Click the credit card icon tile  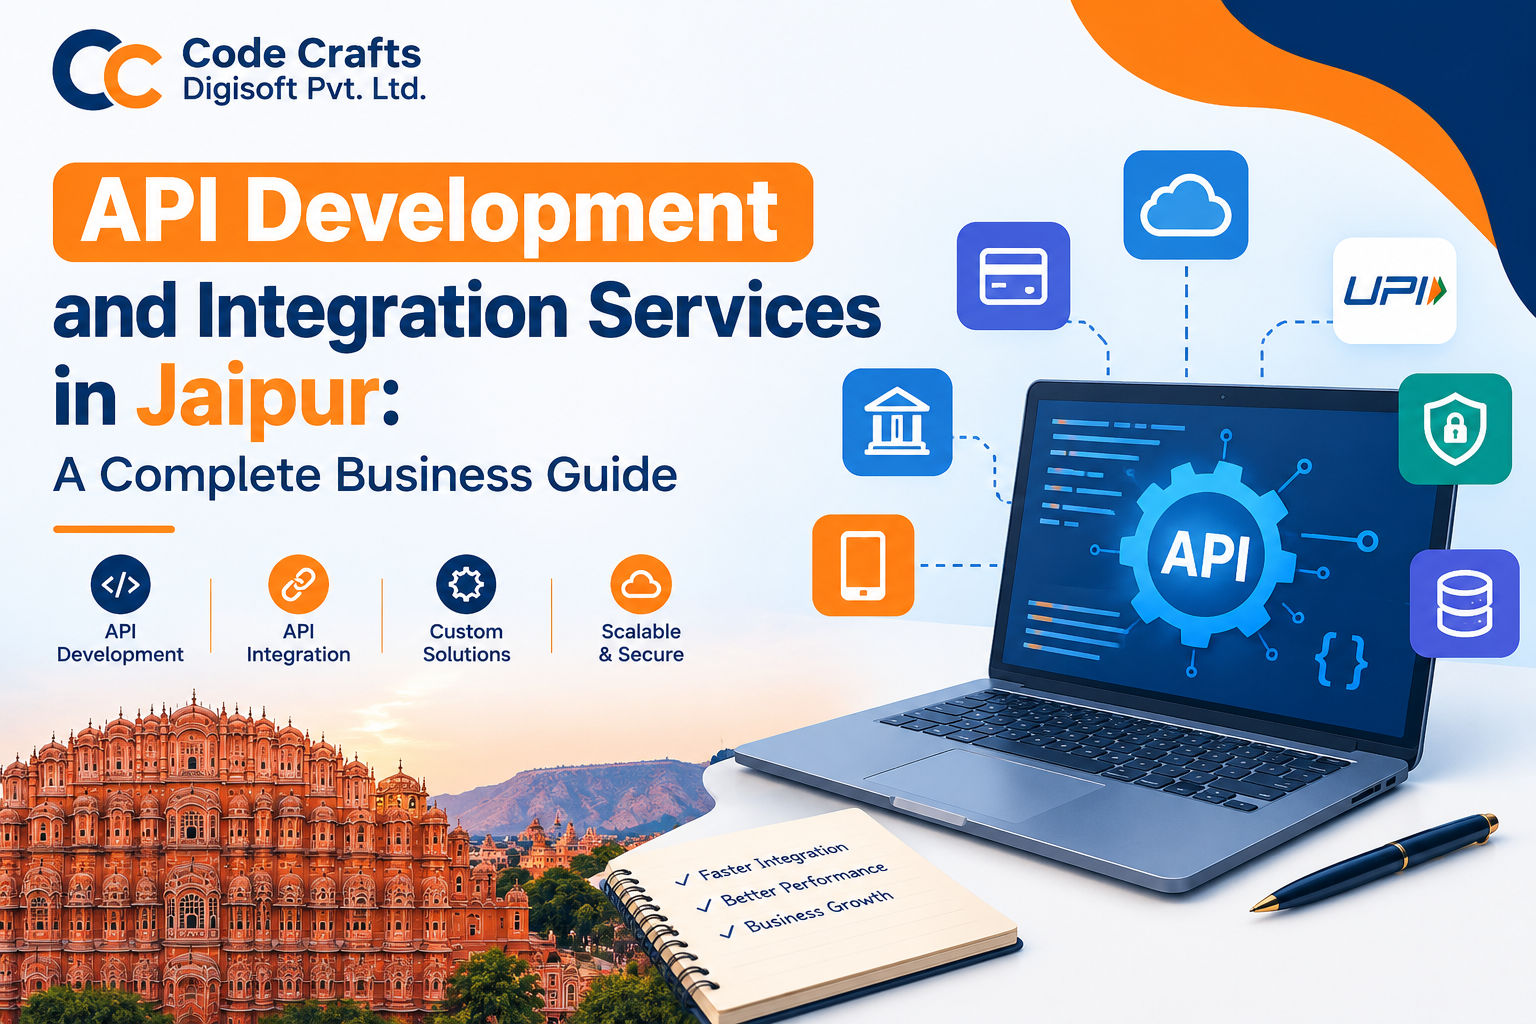(1013, 276)
